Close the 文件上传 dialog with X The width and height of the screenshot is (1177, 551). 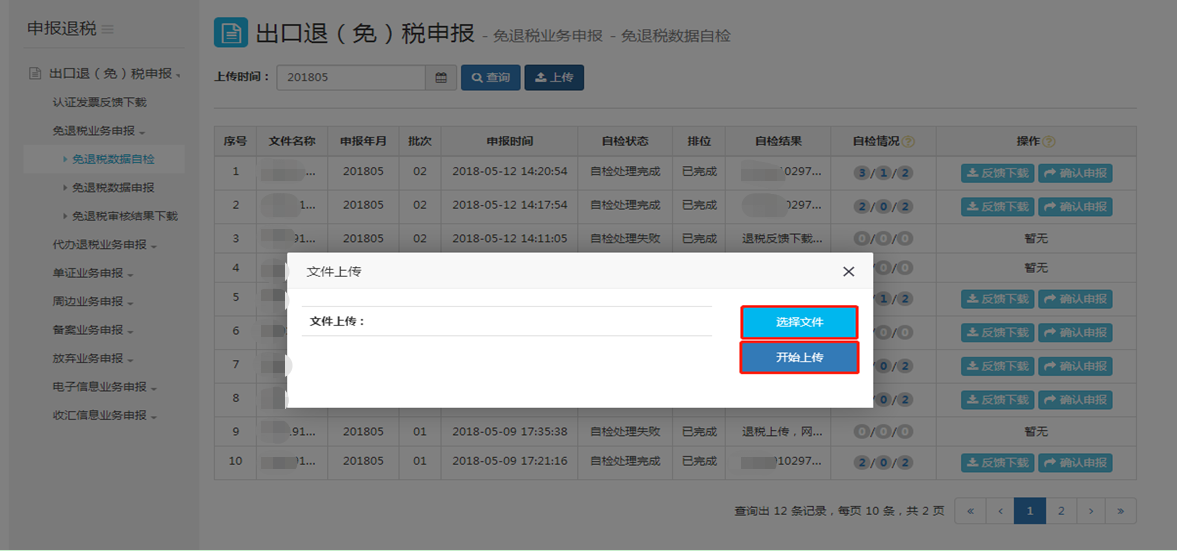pyautogui.click(x=848, y=272)
